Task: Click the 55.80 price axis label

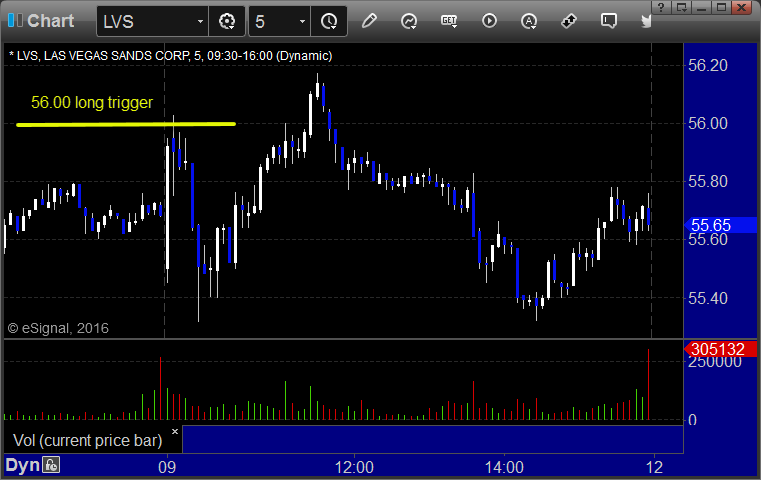Action: [708, 182]
